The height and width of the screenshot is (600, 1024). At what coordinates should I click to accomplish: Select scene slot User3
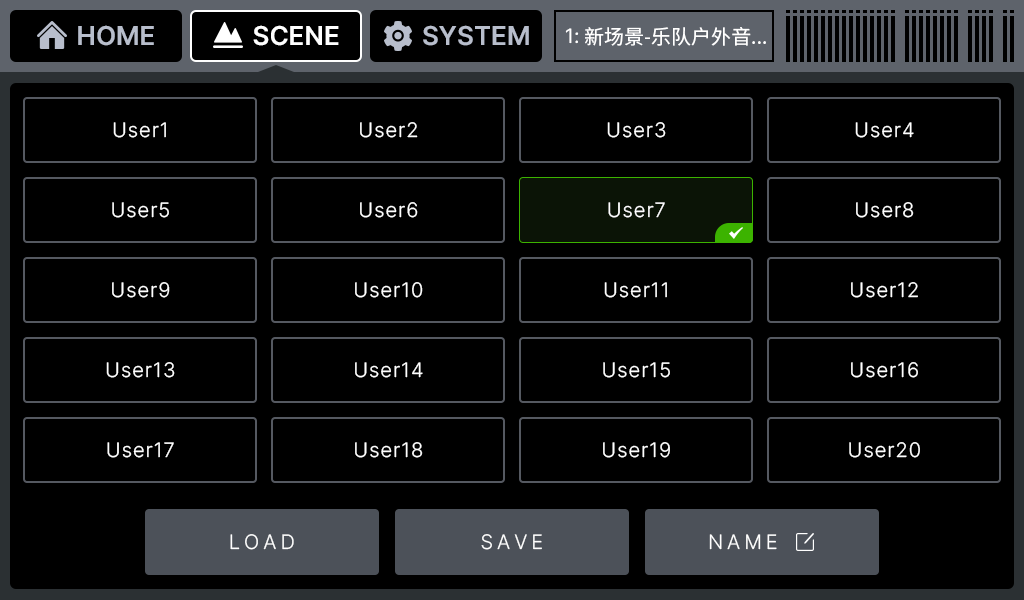click(x=635, y=130)
